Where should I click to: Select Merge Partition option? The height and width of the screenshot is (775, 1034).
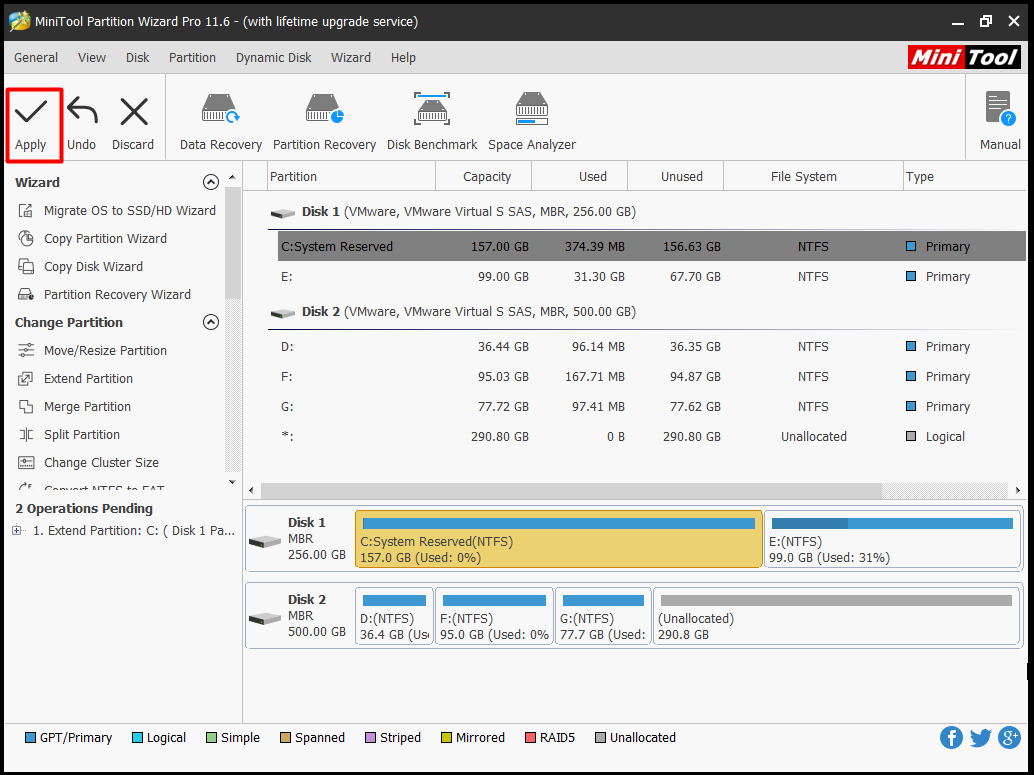pos(87,407)
